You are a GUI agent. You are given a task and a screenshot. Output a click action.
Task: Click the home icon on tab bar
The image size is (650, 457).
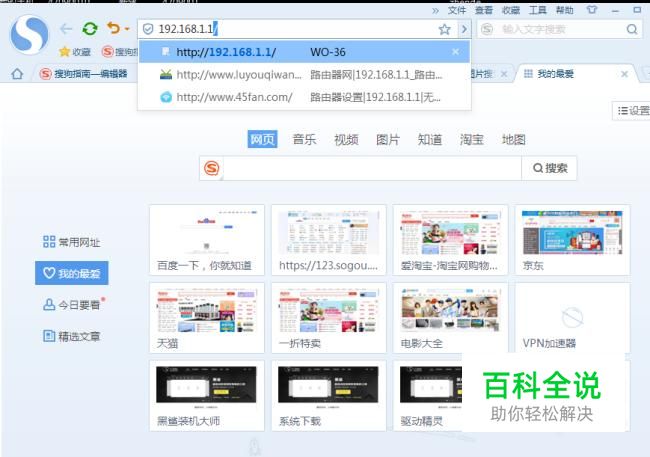click(x=17, y=74)
